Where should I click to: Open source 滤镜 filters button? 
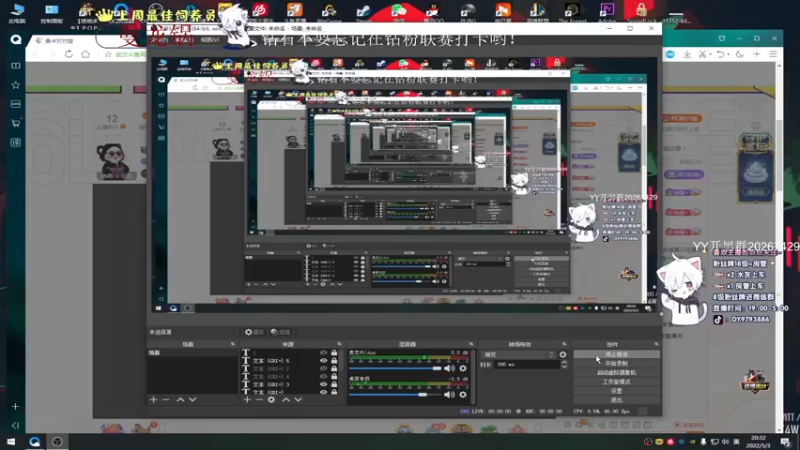pos(280,332)
